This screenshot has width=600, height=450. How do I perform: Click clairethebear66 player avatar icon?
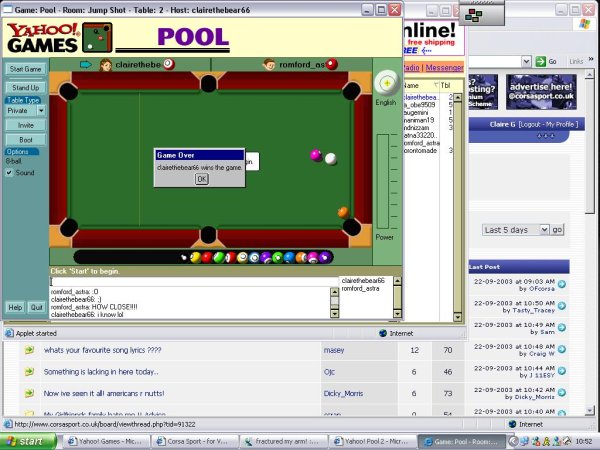click(x=106, y=65)
